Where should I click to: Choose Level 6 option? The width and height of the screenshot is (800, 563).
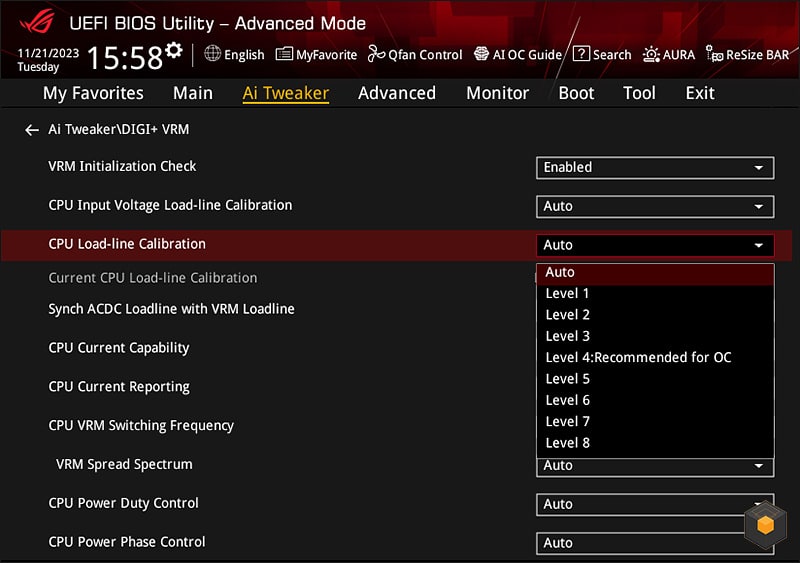(x=655, y=401)
